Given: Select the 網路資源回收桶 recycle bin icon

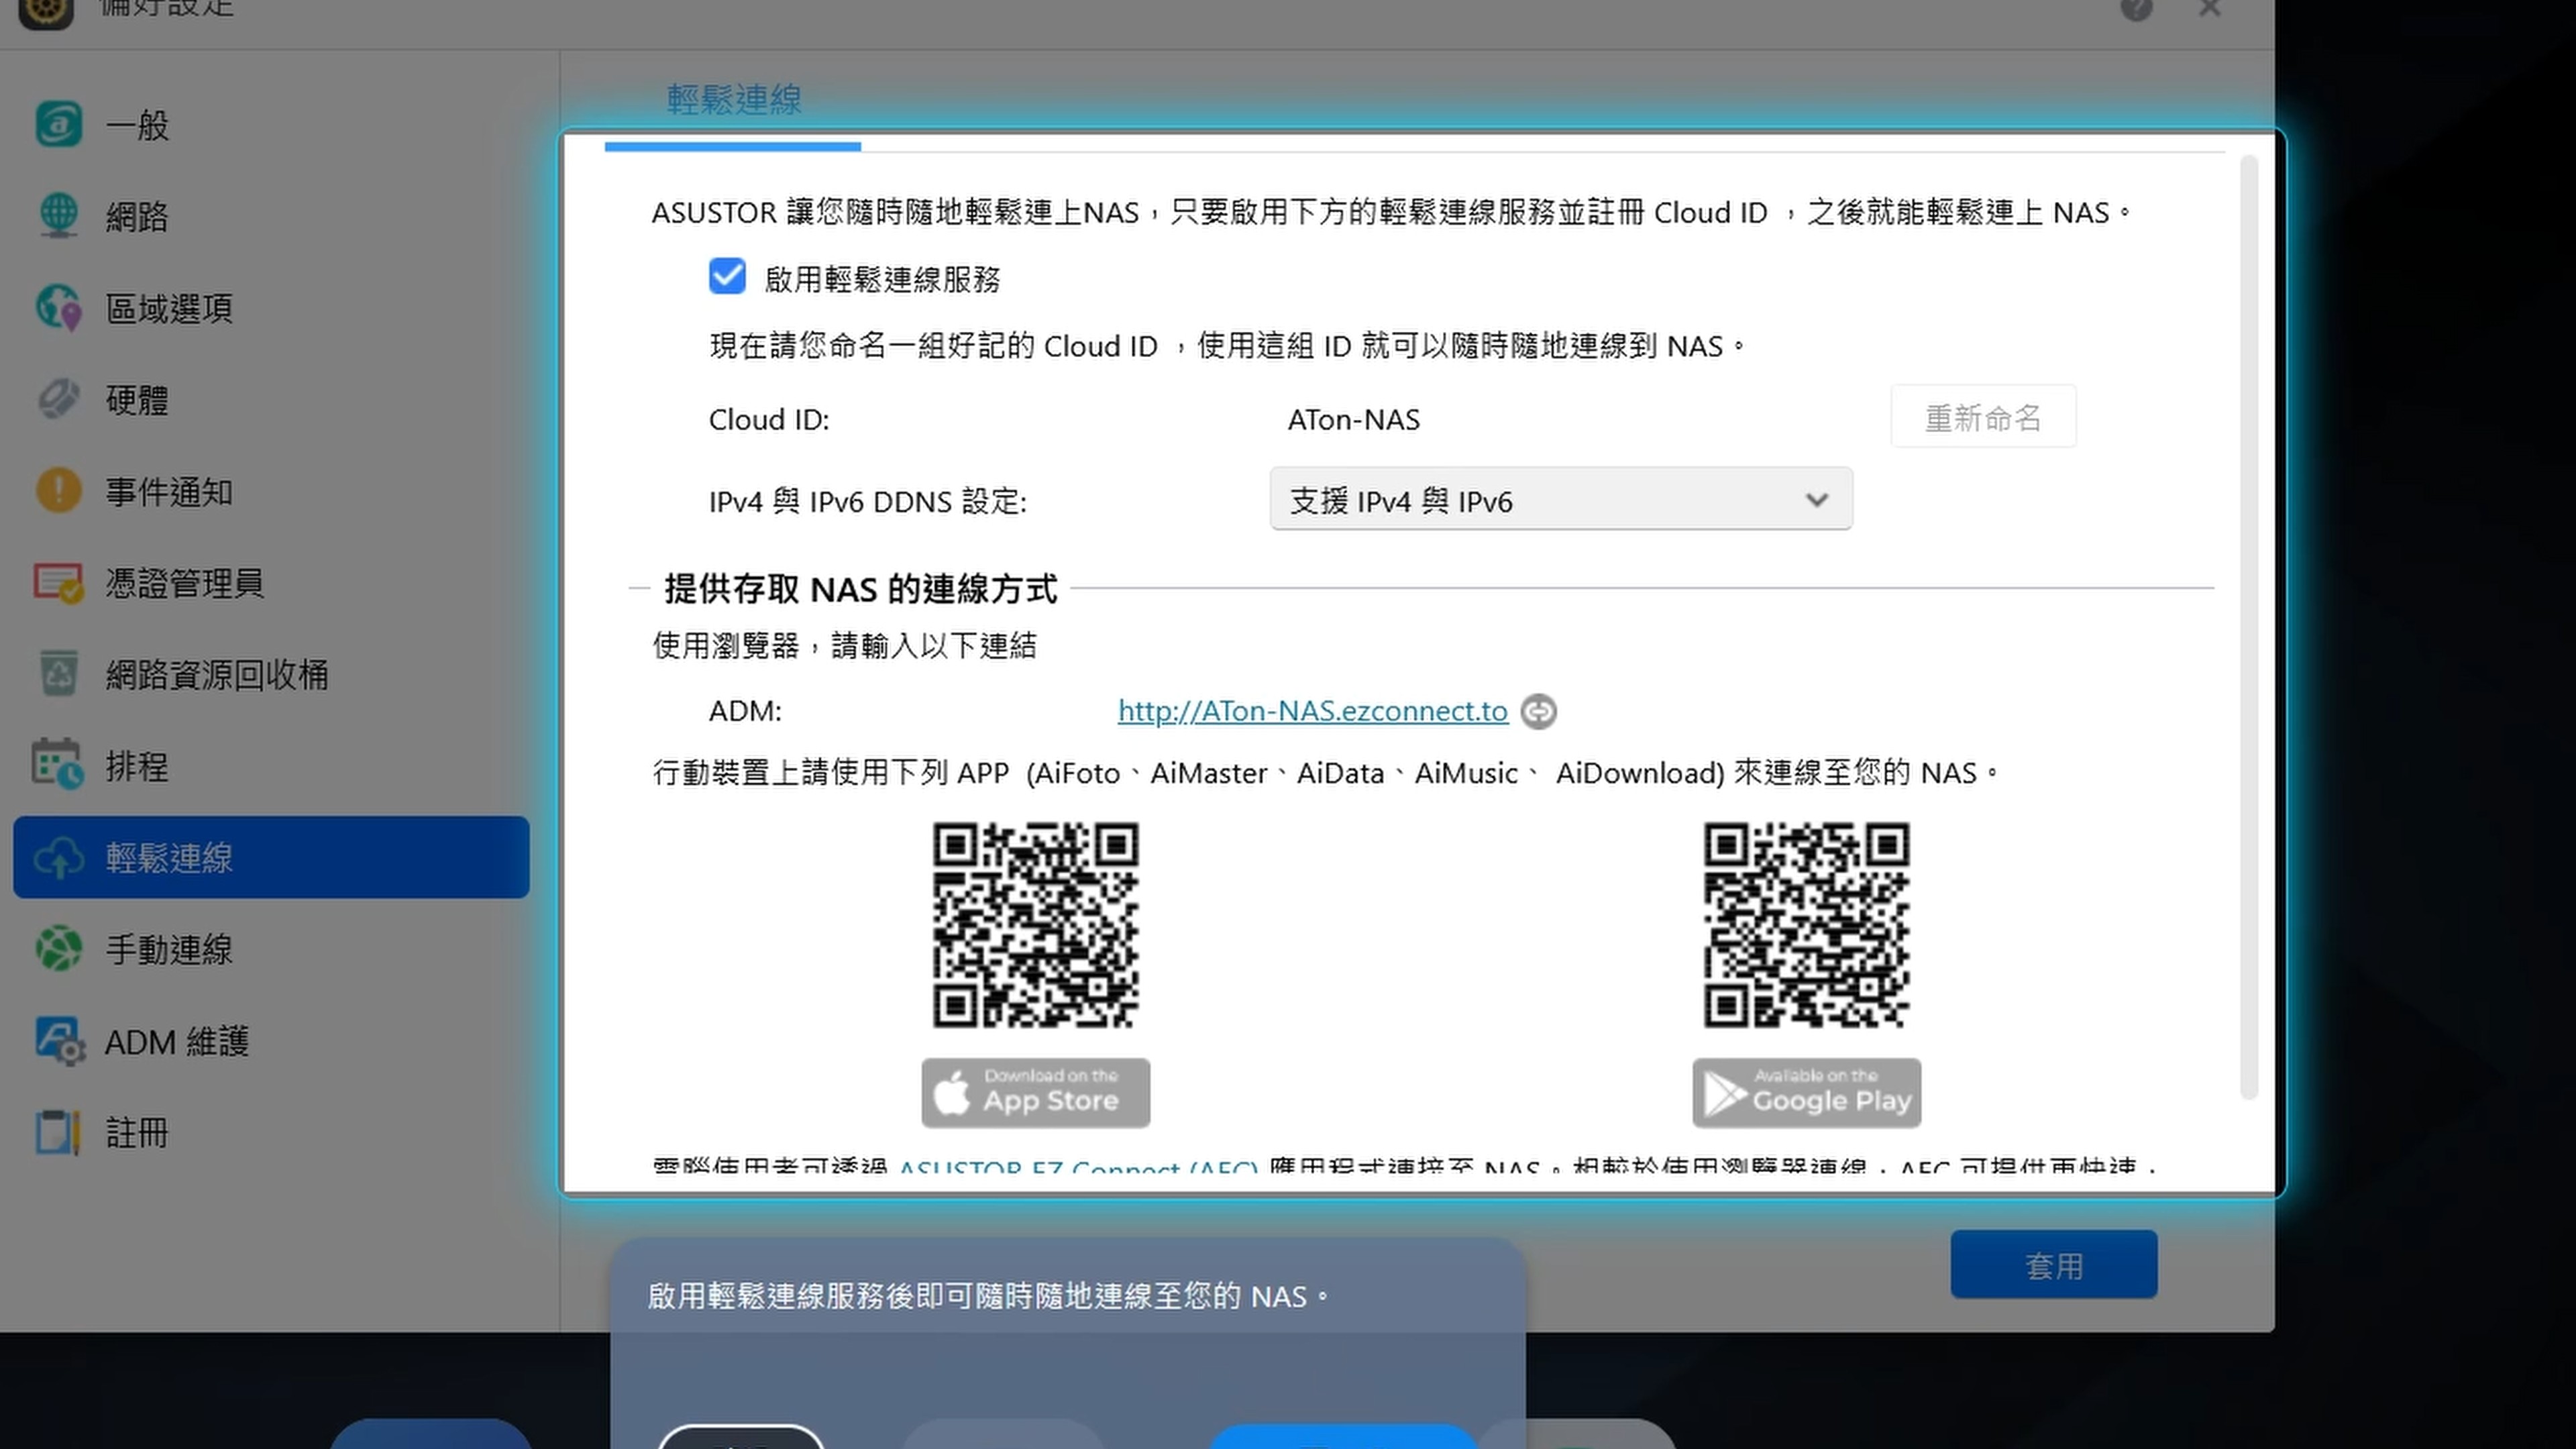Looking at the screenshot, I should 58,674.
